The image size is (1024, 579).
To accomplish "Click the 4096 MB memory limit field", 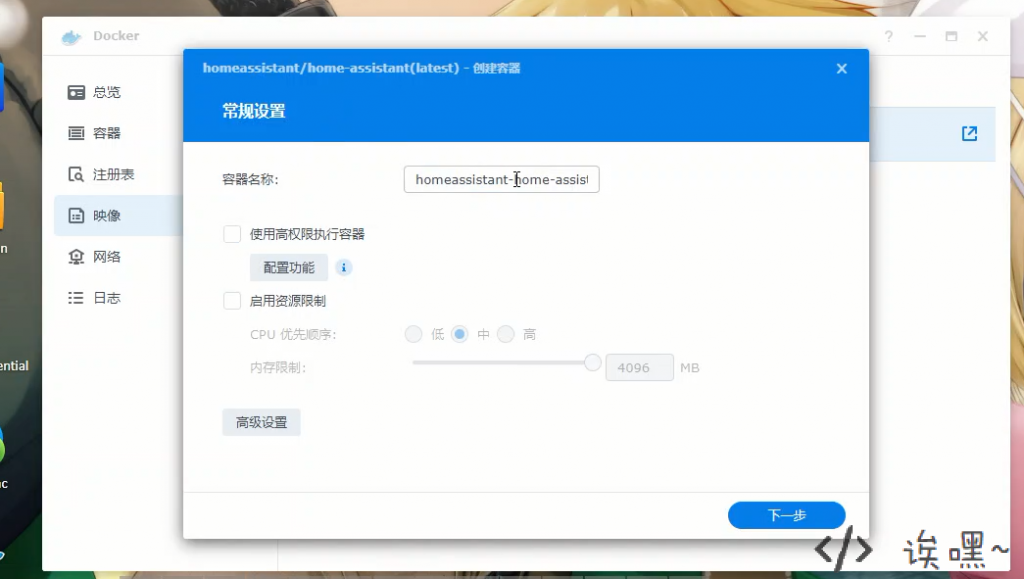I will click(639, 368).
